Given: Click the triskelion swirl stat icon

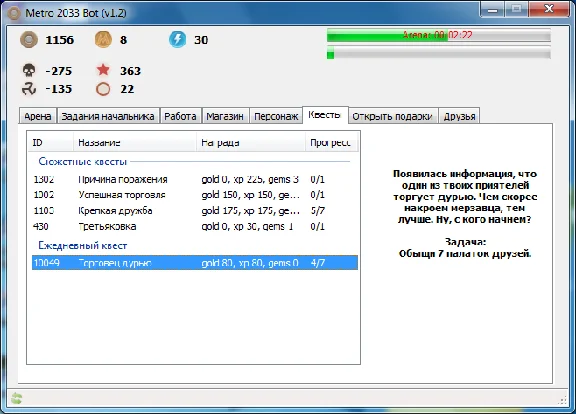Looking at the screenshot, I should [29, 89].
